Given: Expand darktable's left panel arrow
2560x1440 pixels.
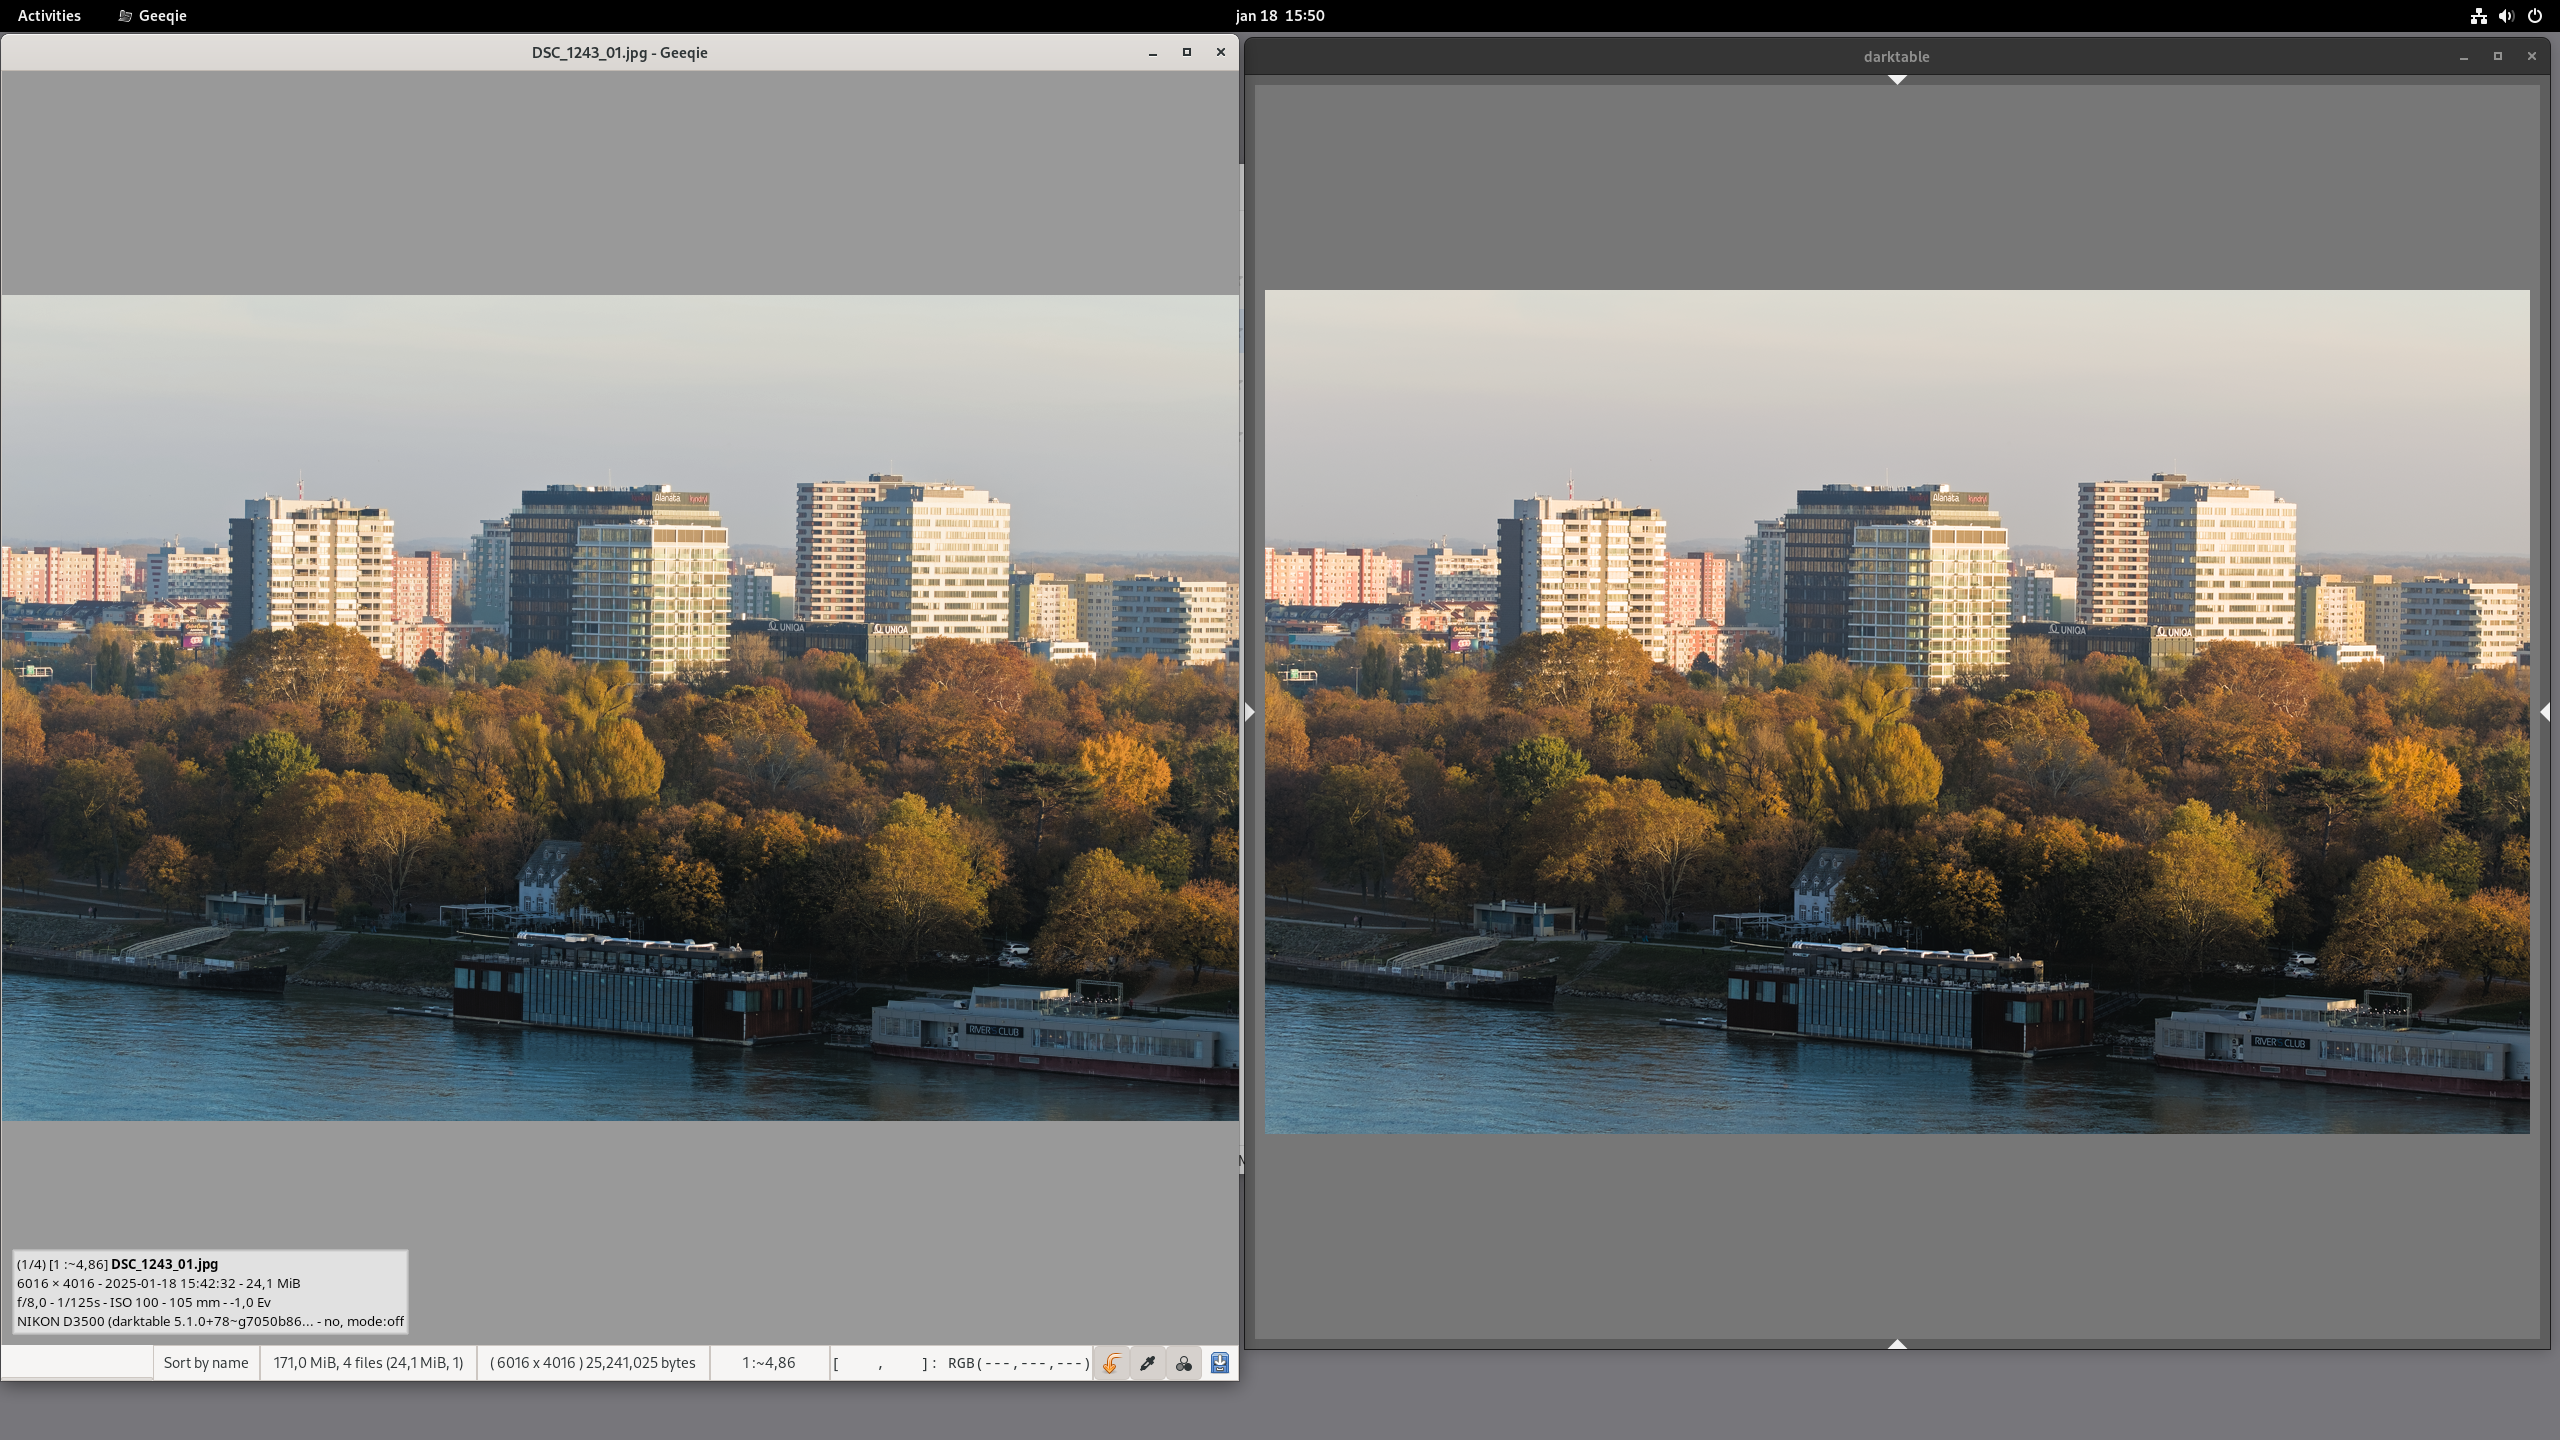Looking at the screenshot, I should [1250, 712].
